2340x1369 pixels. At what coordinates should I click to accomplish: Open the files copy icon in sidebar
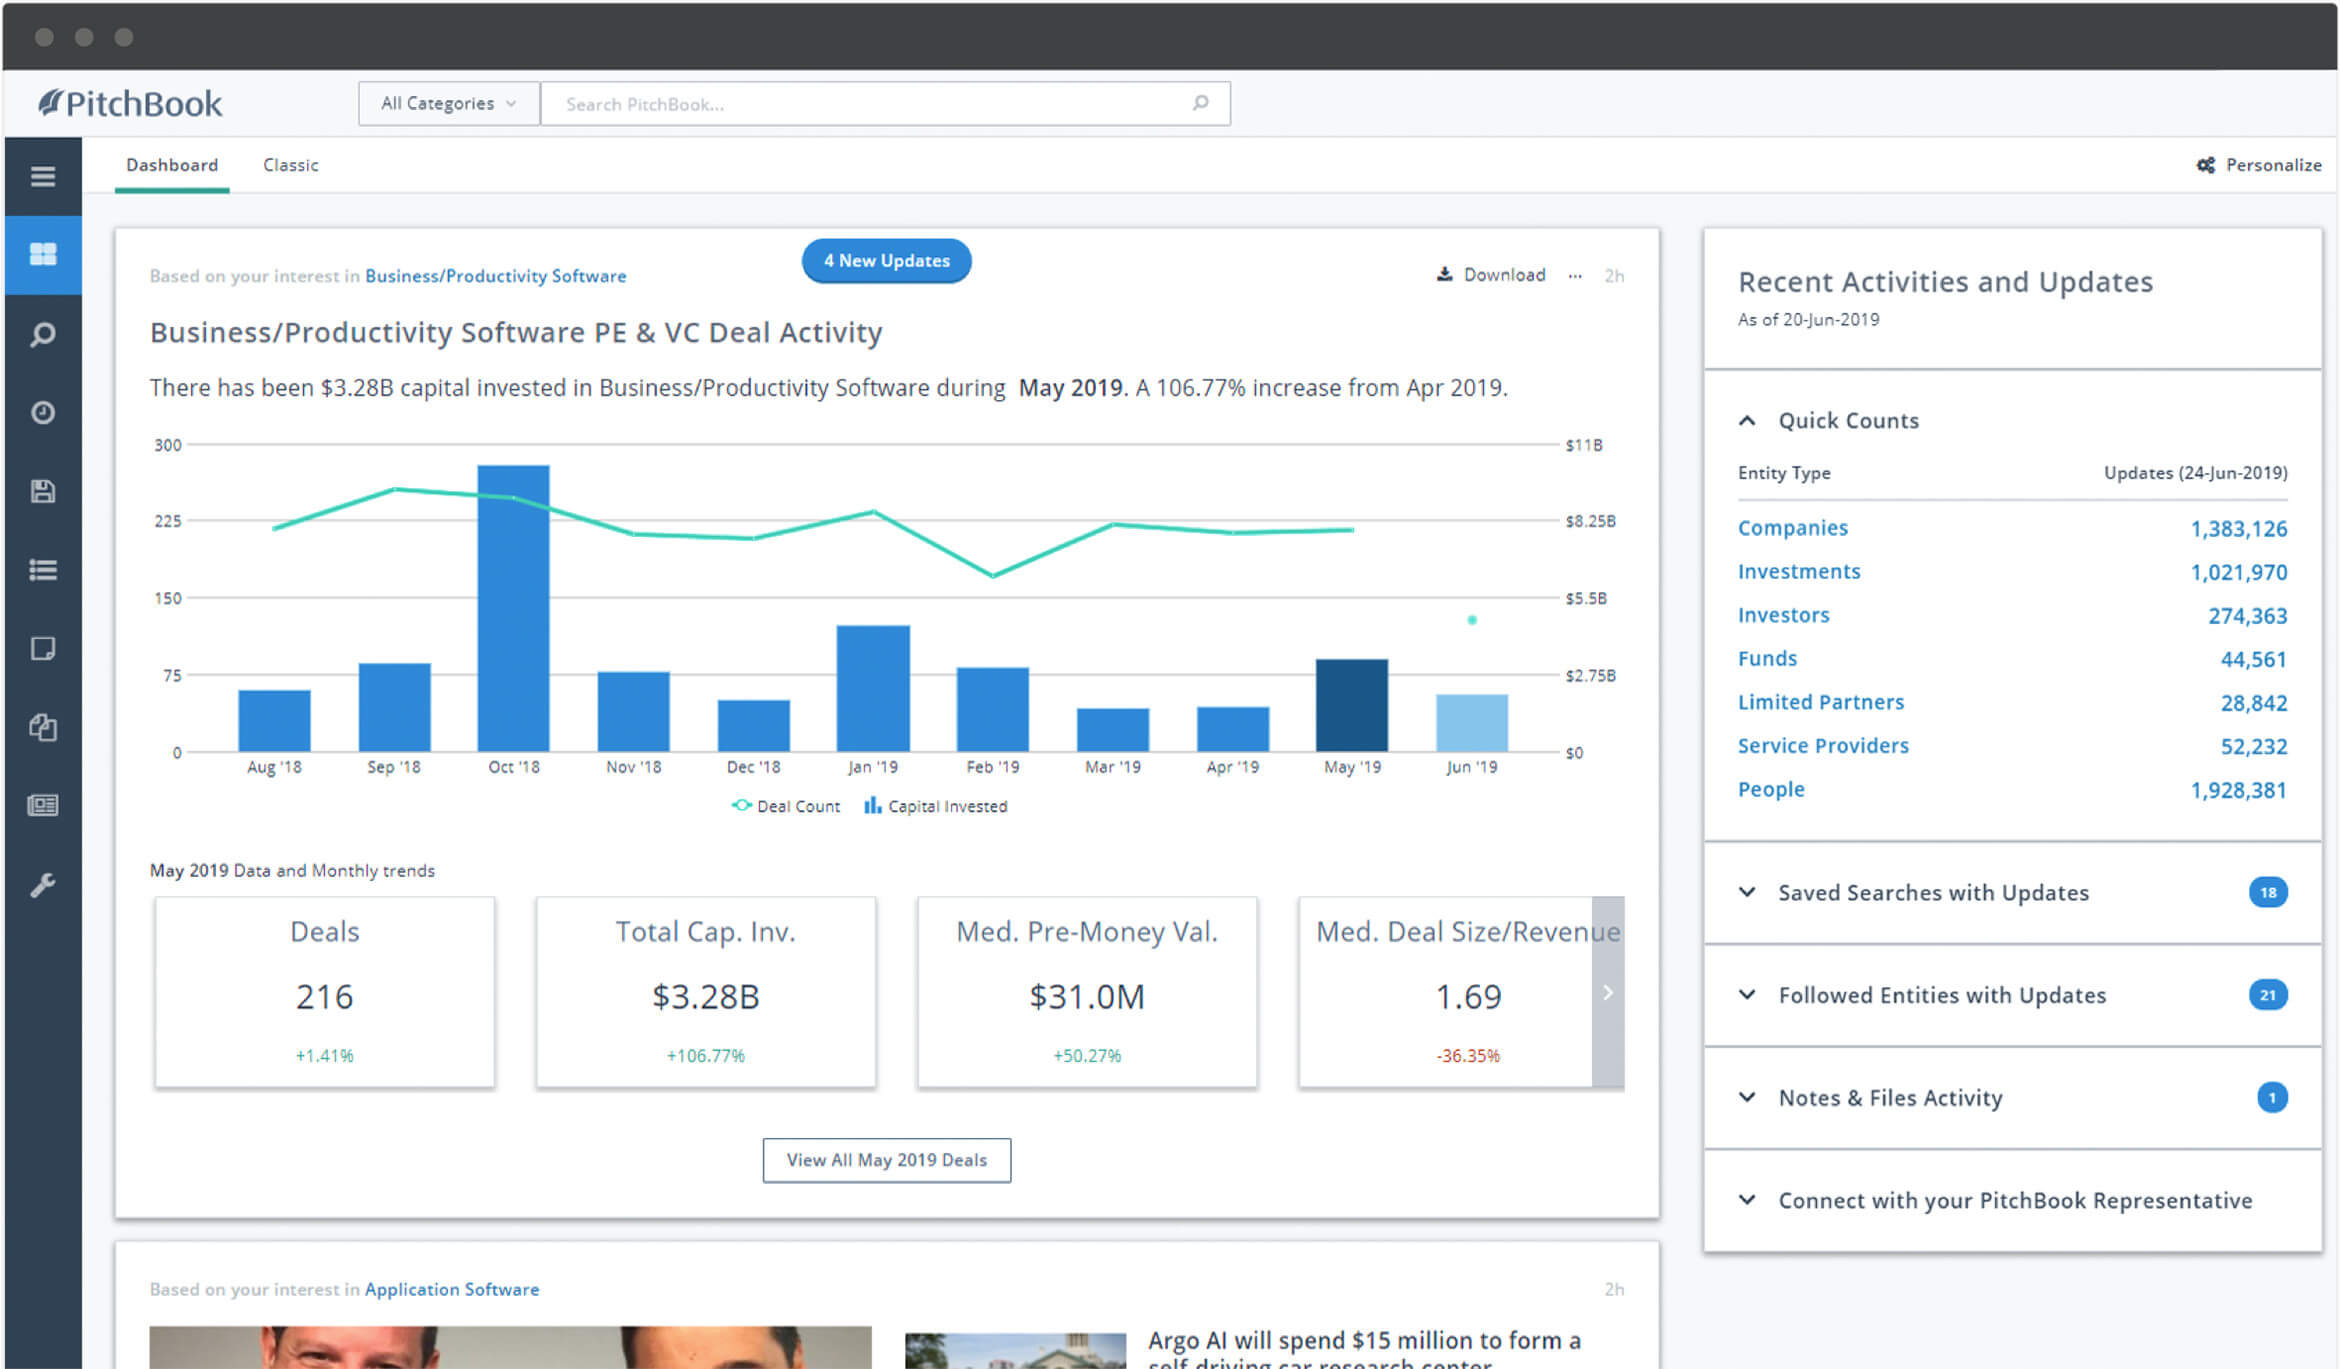pos(43,727)
